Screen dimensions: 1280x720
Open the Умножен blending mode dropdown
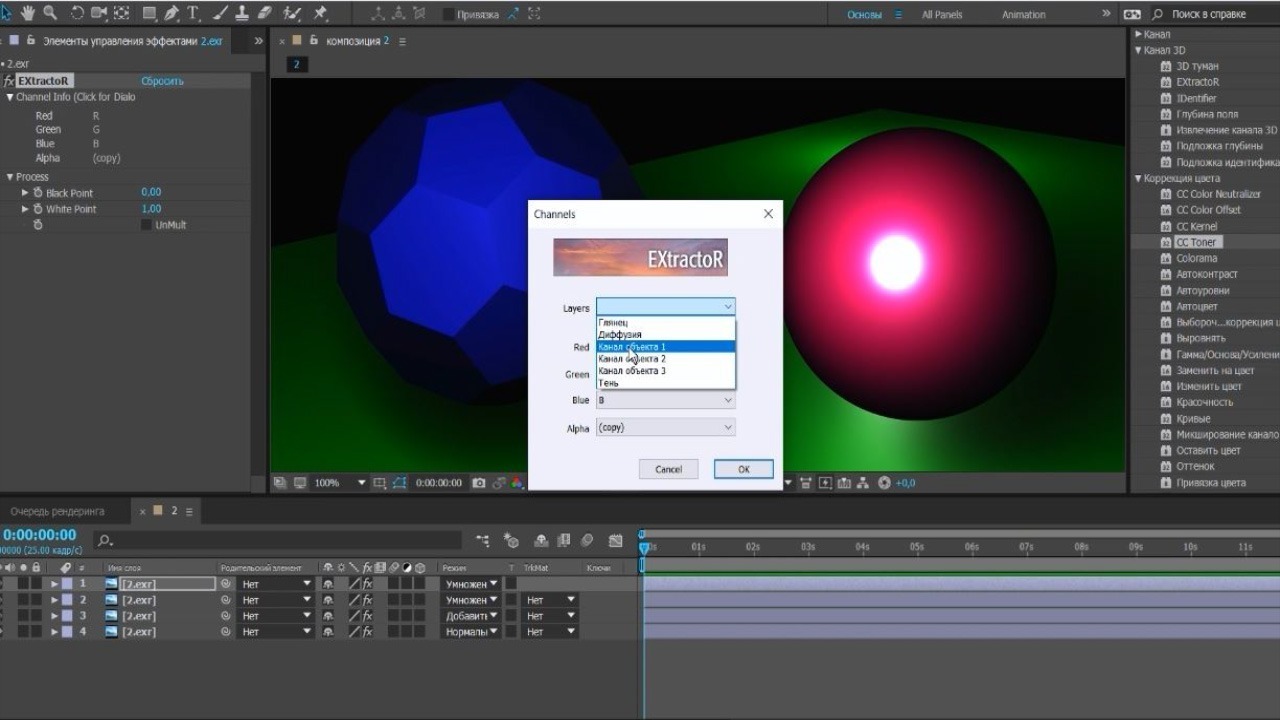(x=470, y=583)
